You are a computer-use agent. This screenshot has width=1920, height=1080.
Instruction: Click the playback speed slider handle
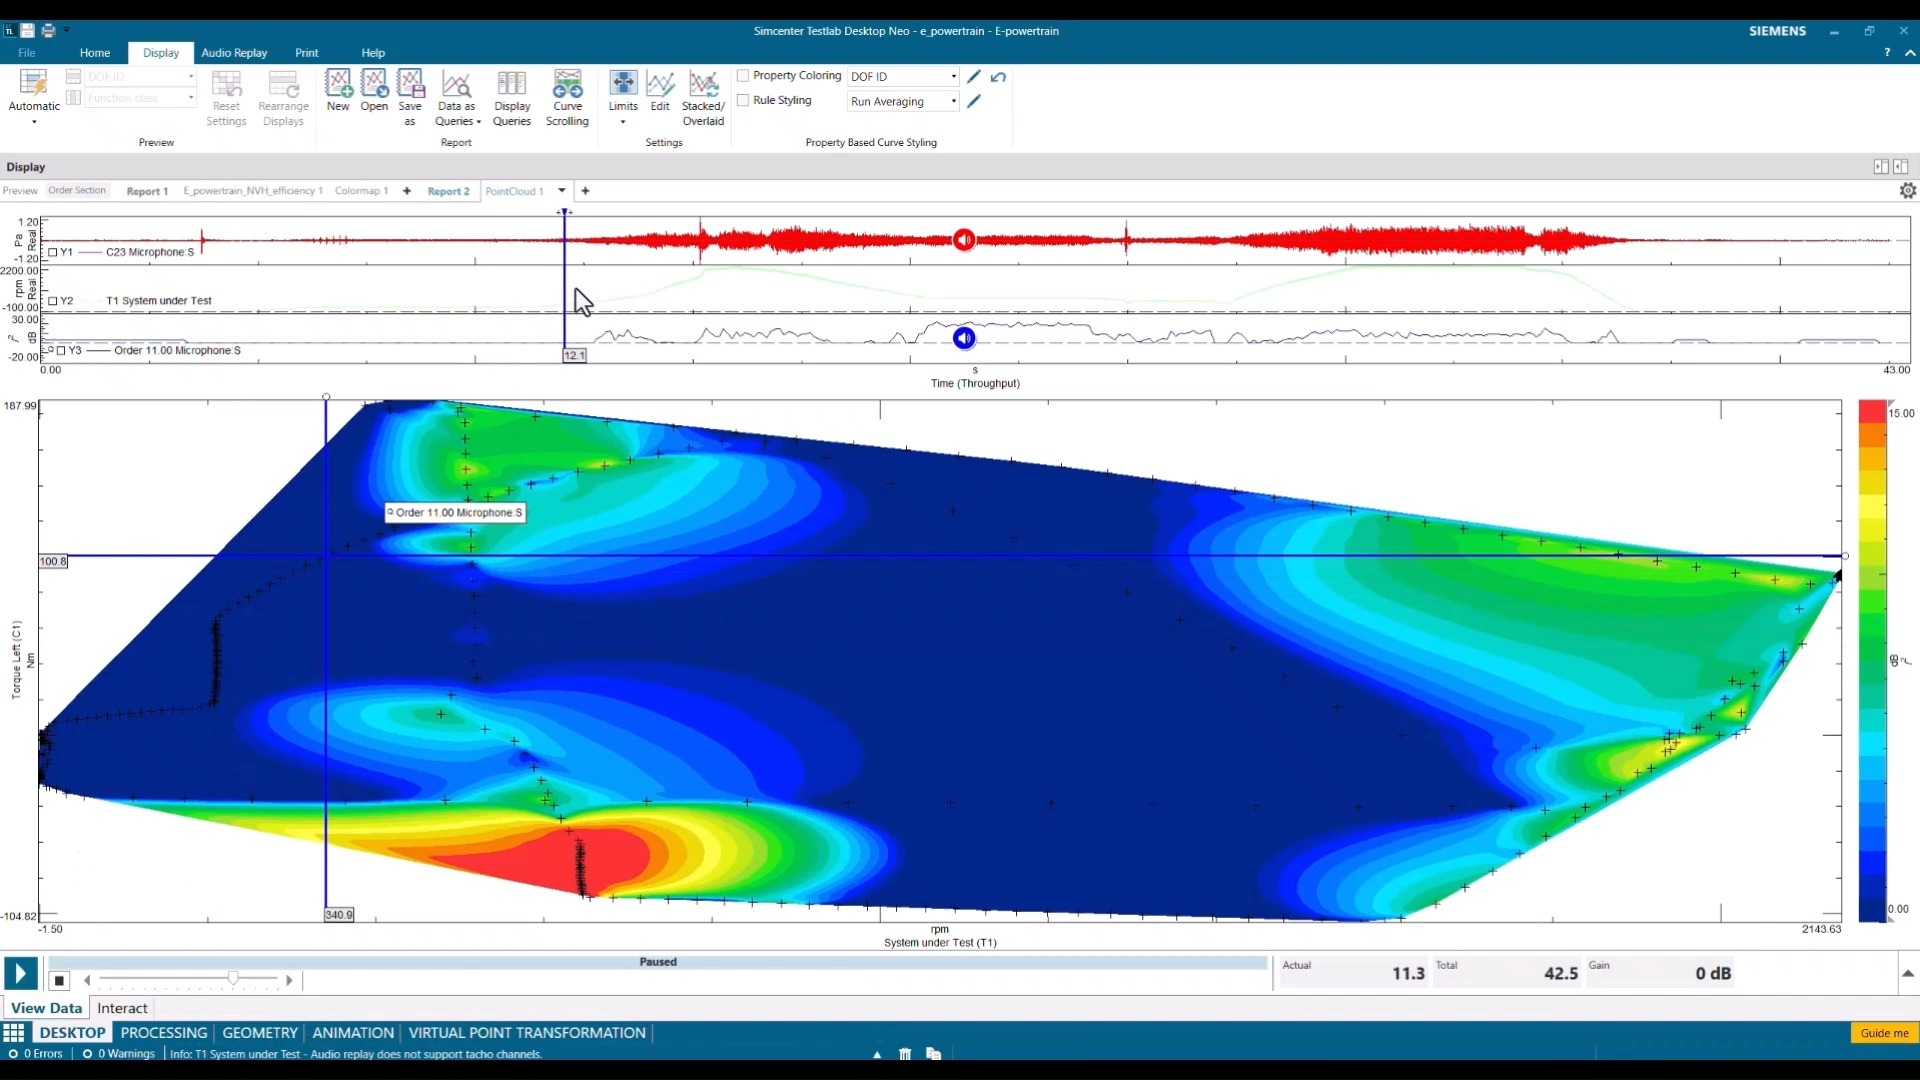click(x=233, y=979)
